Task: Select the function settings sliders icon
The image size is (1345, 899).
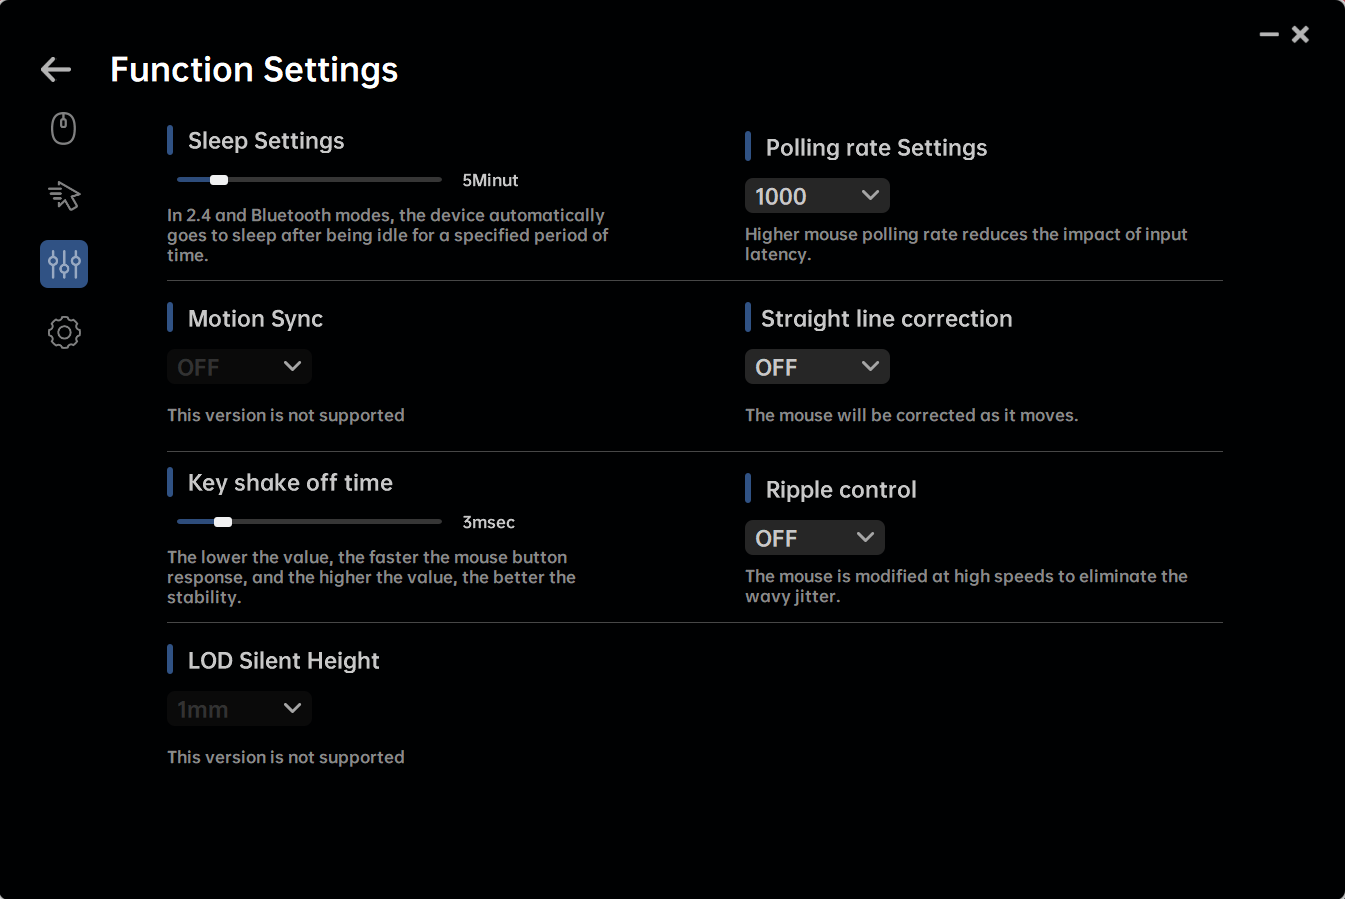Action: [64, 264]
